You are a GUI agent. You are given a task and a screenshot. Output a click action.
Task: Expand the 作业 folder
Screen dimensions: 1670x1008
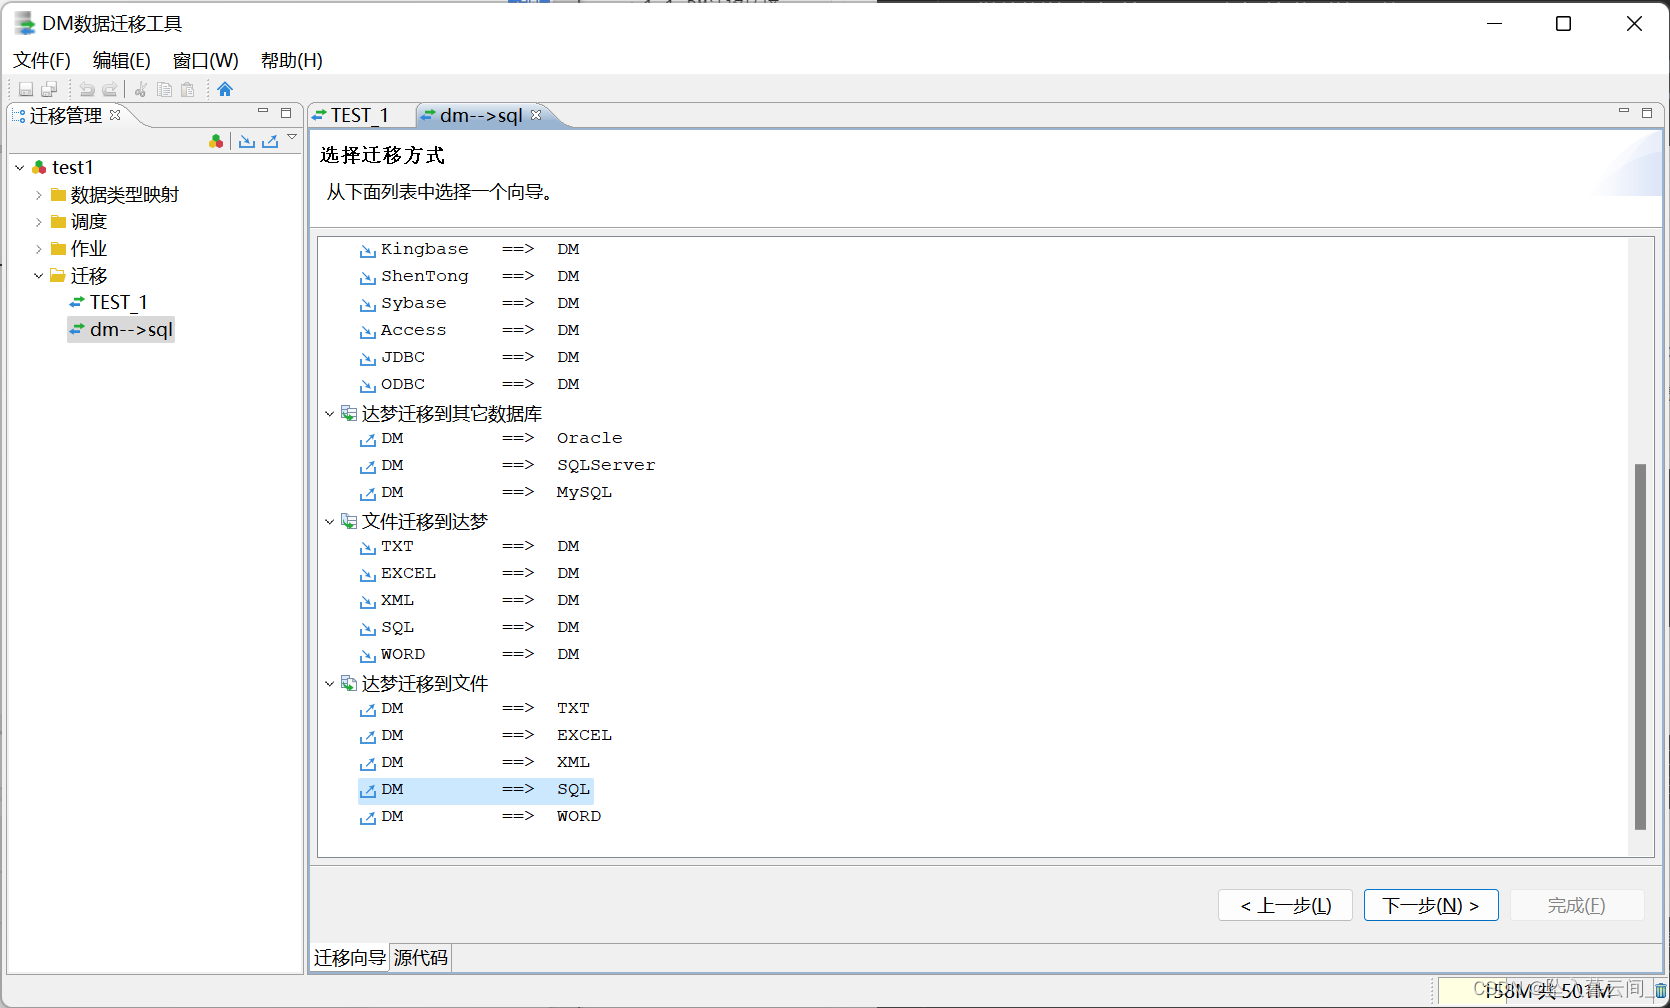click(x=39, y=249)
